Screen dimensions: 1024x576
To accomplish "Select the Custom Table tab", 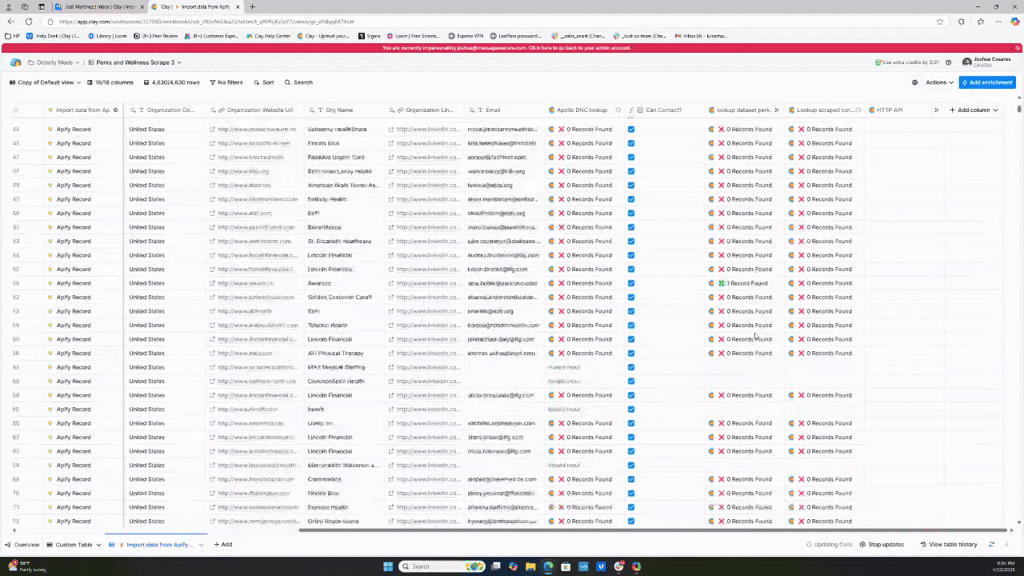I will (x=73, y=545).
